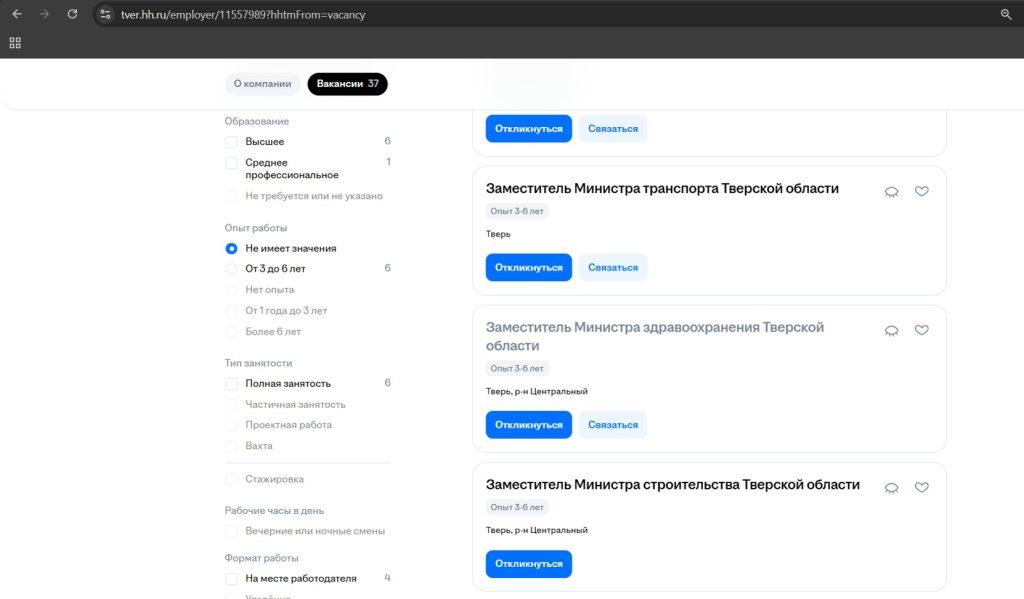Hide the transport deputy minister vacancy
The image size is (1024, 599).
[891, 191]
